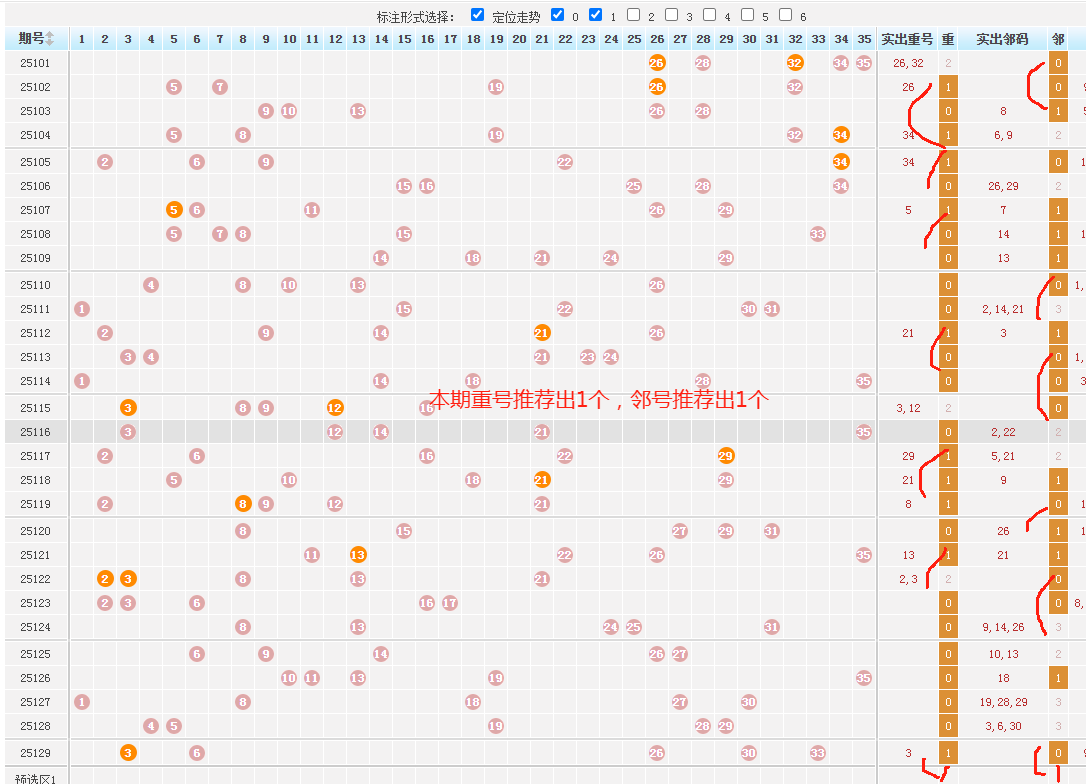Enable the checkbox labeled 5
The width and height of the screenshot is (1086, 784).
[x=748, y=15]
